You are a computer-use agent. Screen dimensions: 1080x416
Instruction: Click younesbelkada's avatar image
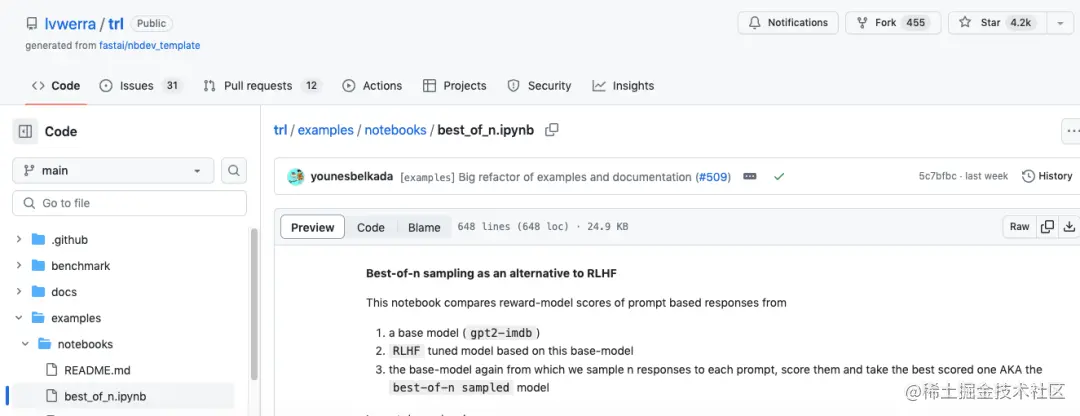(296, 177)
